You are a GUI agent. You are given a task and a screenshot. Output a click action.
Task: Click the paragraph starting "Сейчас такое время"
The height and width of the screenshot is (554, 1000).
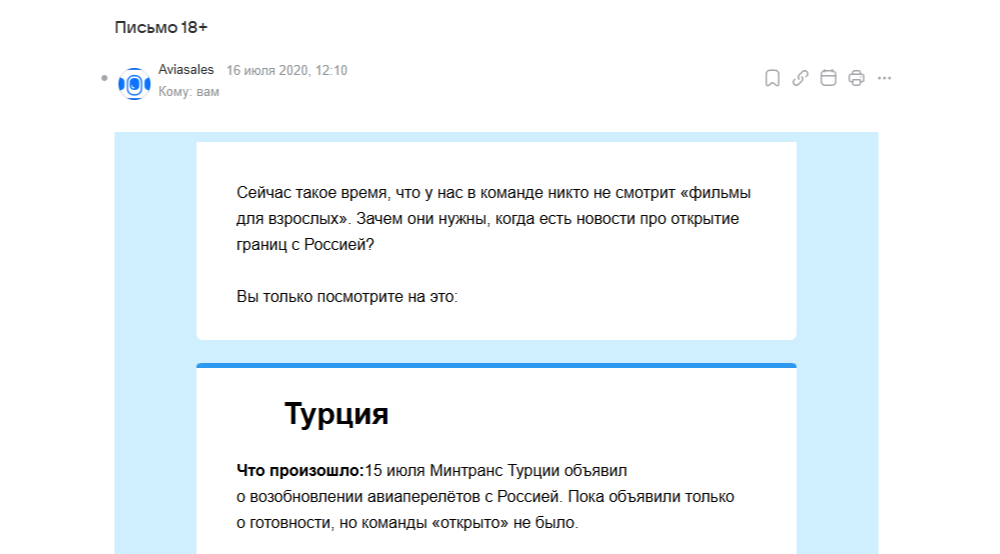click(494, 219)
